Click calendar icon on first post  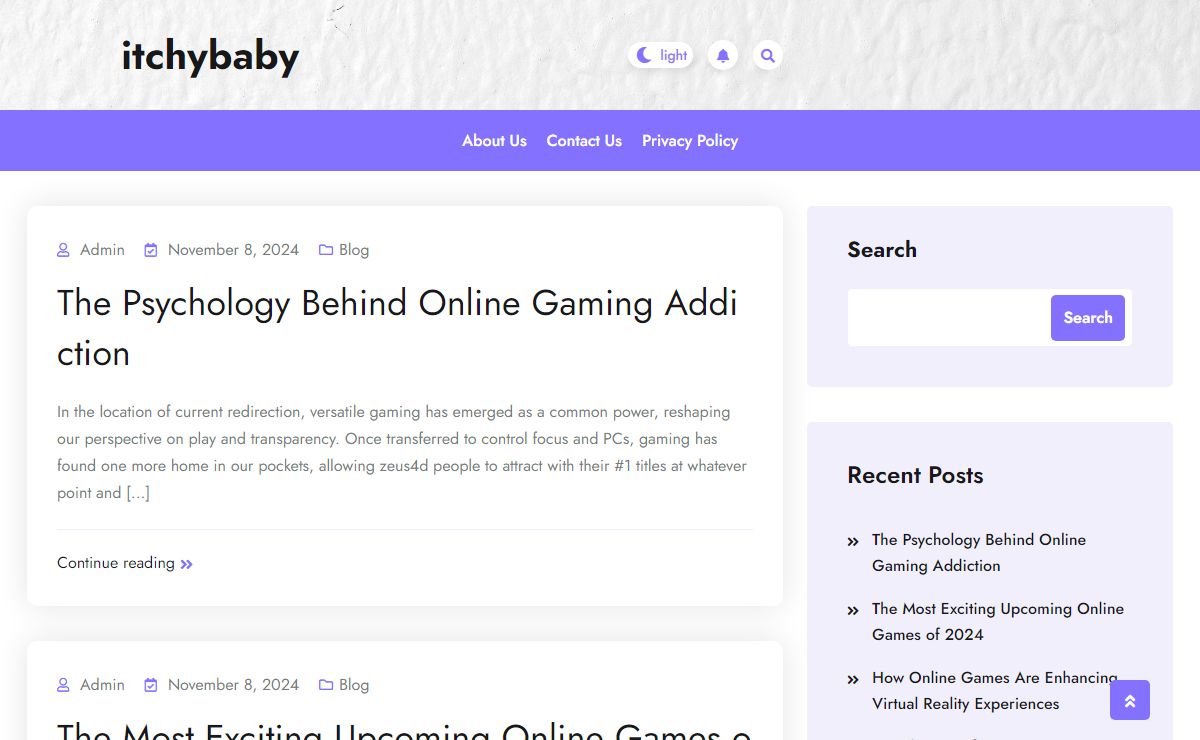151,250
